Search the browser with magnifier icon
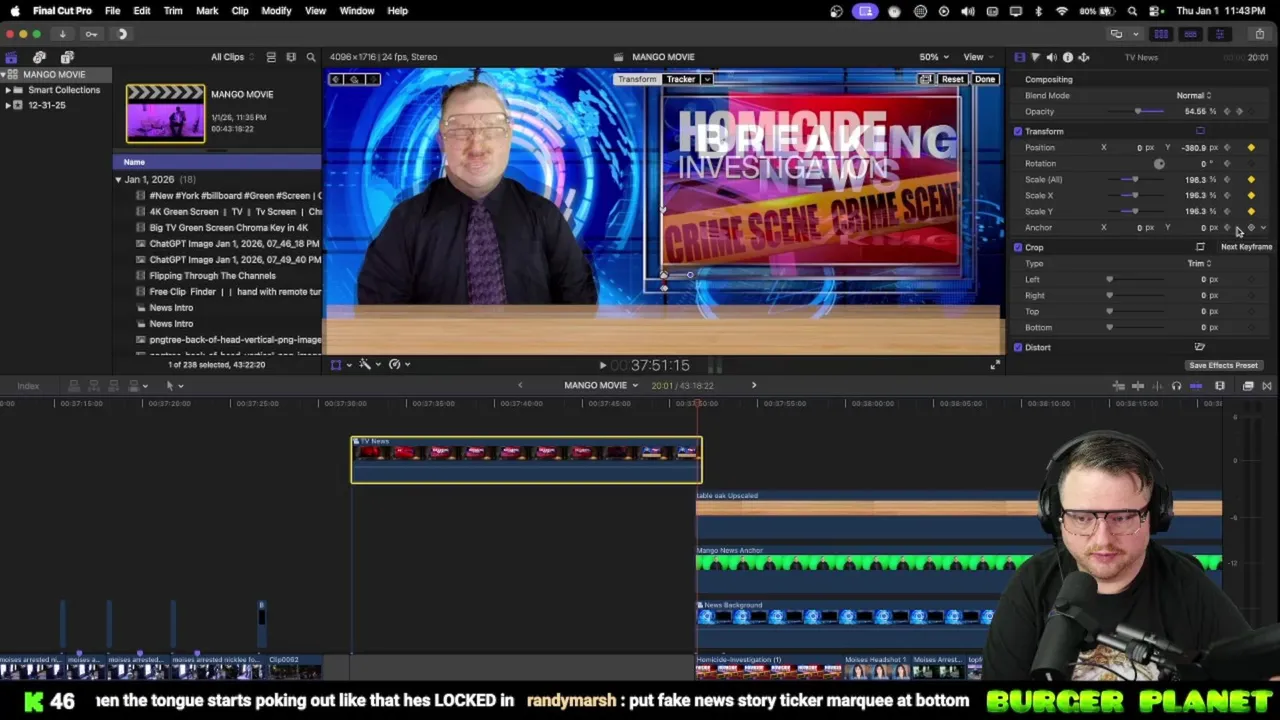1280x720 pixels. (x=311, y=57)
